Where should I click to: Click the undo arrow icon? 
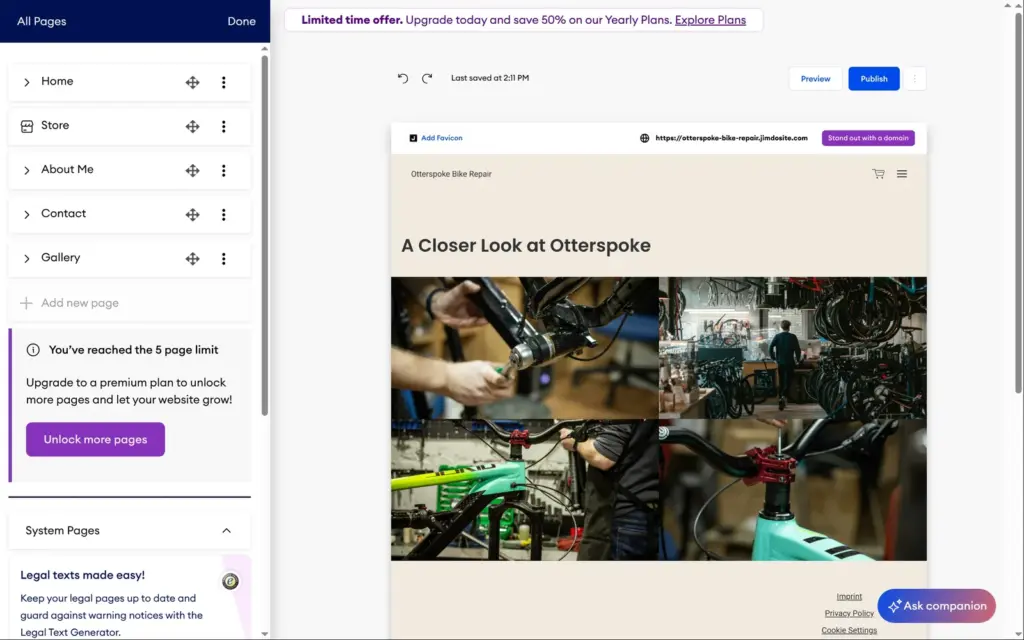tap(403, 78)
